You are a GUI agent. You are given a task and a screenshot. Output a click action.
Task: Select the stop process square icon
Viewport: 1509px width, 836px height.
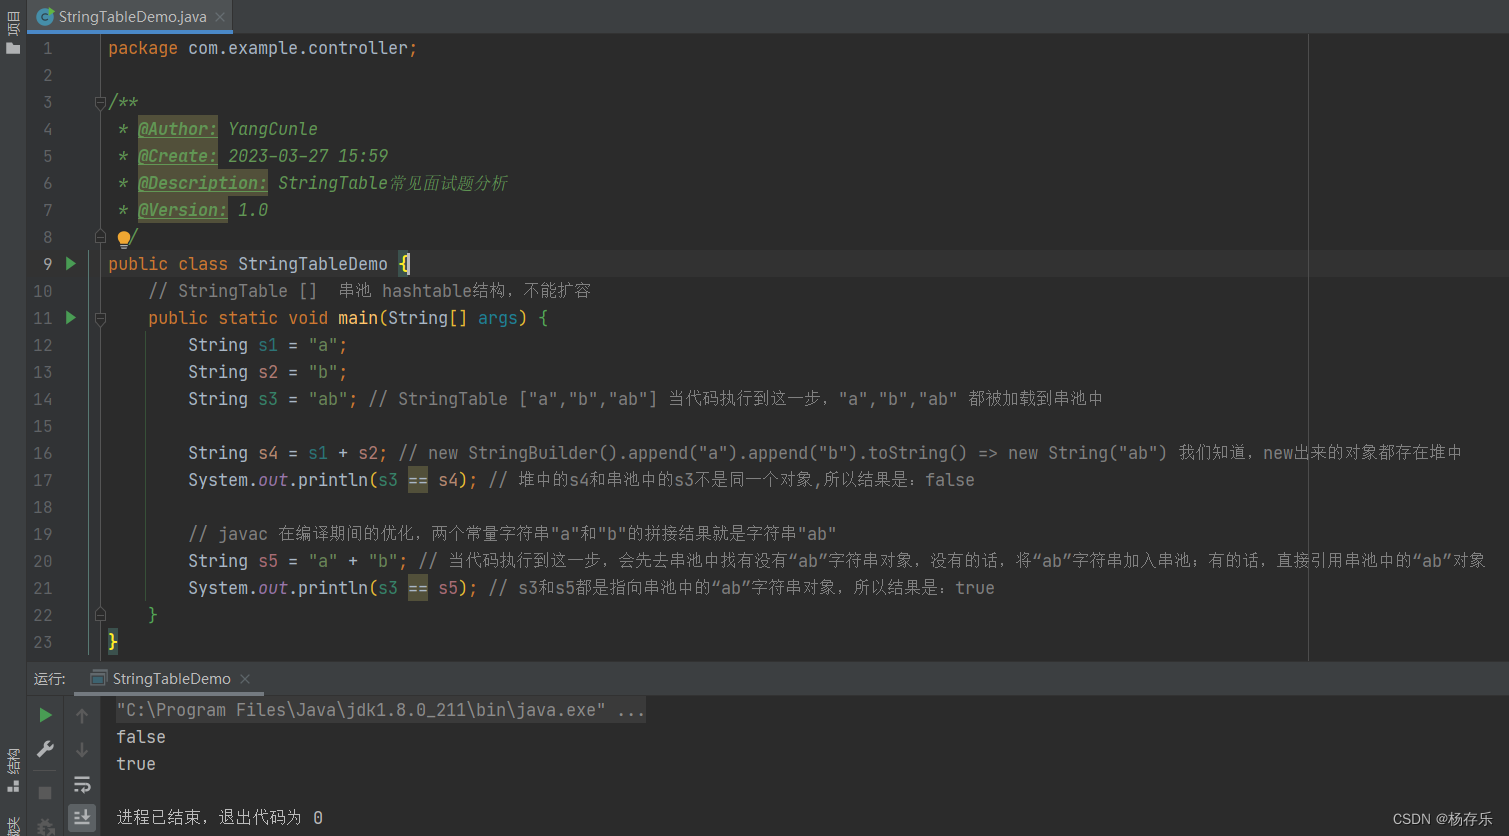pyautogui.click(x=44, y=791)
